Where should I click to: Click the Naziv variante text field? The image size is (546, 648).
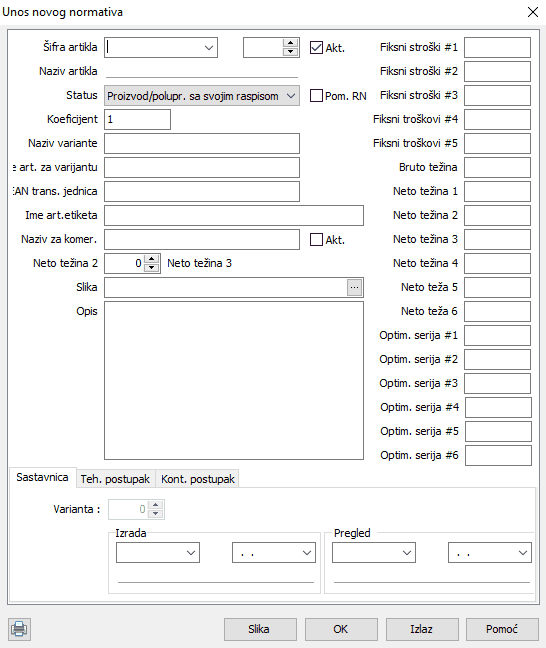click(x=202, y=143)
